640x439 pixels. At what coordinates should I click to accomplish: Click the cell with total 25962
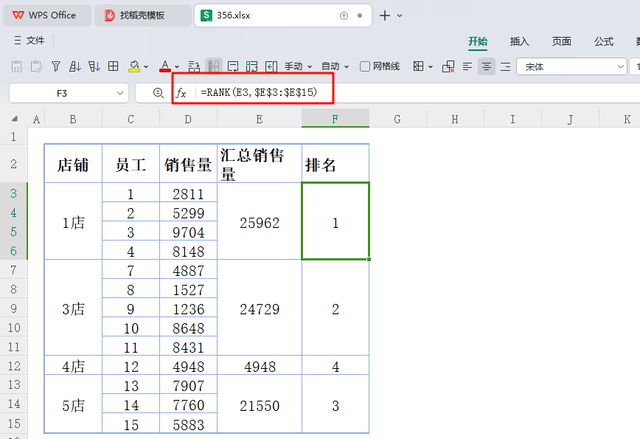coord(259,222)
